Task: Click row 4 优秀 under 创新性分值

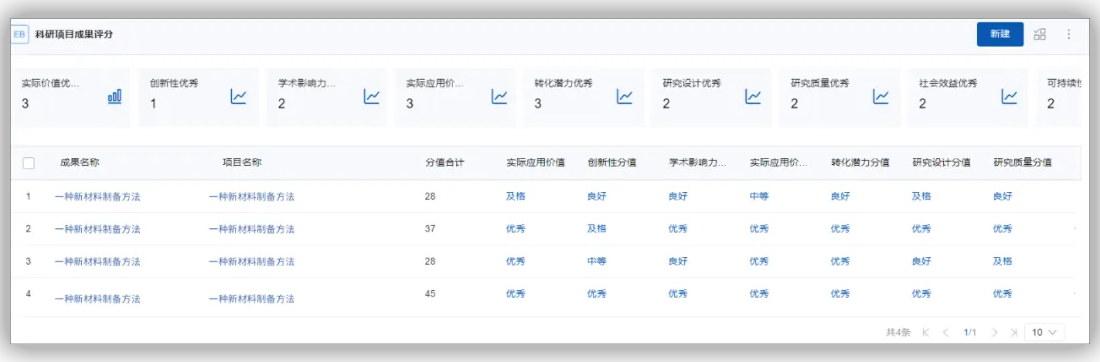Action: [596, 293]
